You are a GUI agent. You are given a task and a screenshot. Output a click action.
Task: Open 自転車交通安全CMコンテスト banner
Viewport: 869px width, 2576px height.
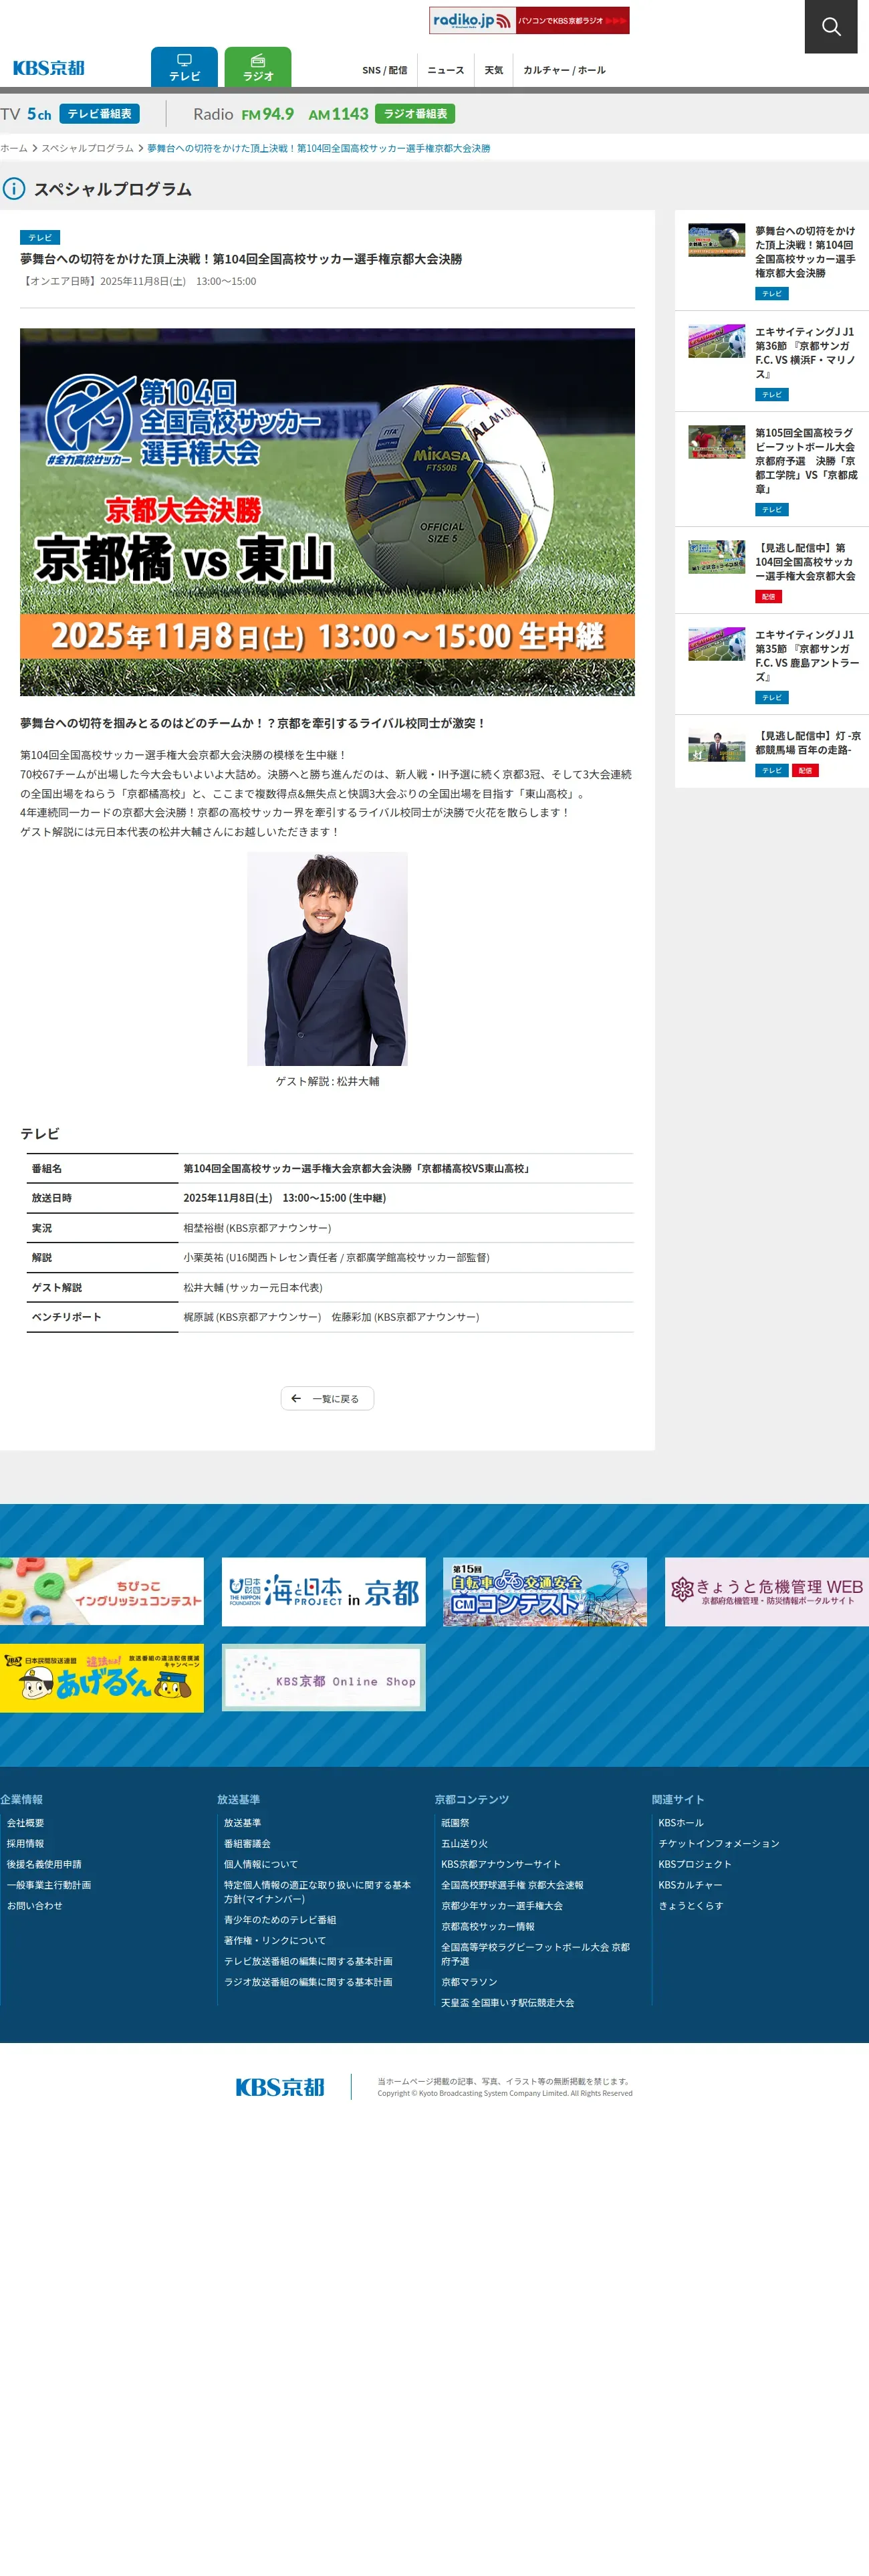pyautogui.click(x=545, y=1591)
